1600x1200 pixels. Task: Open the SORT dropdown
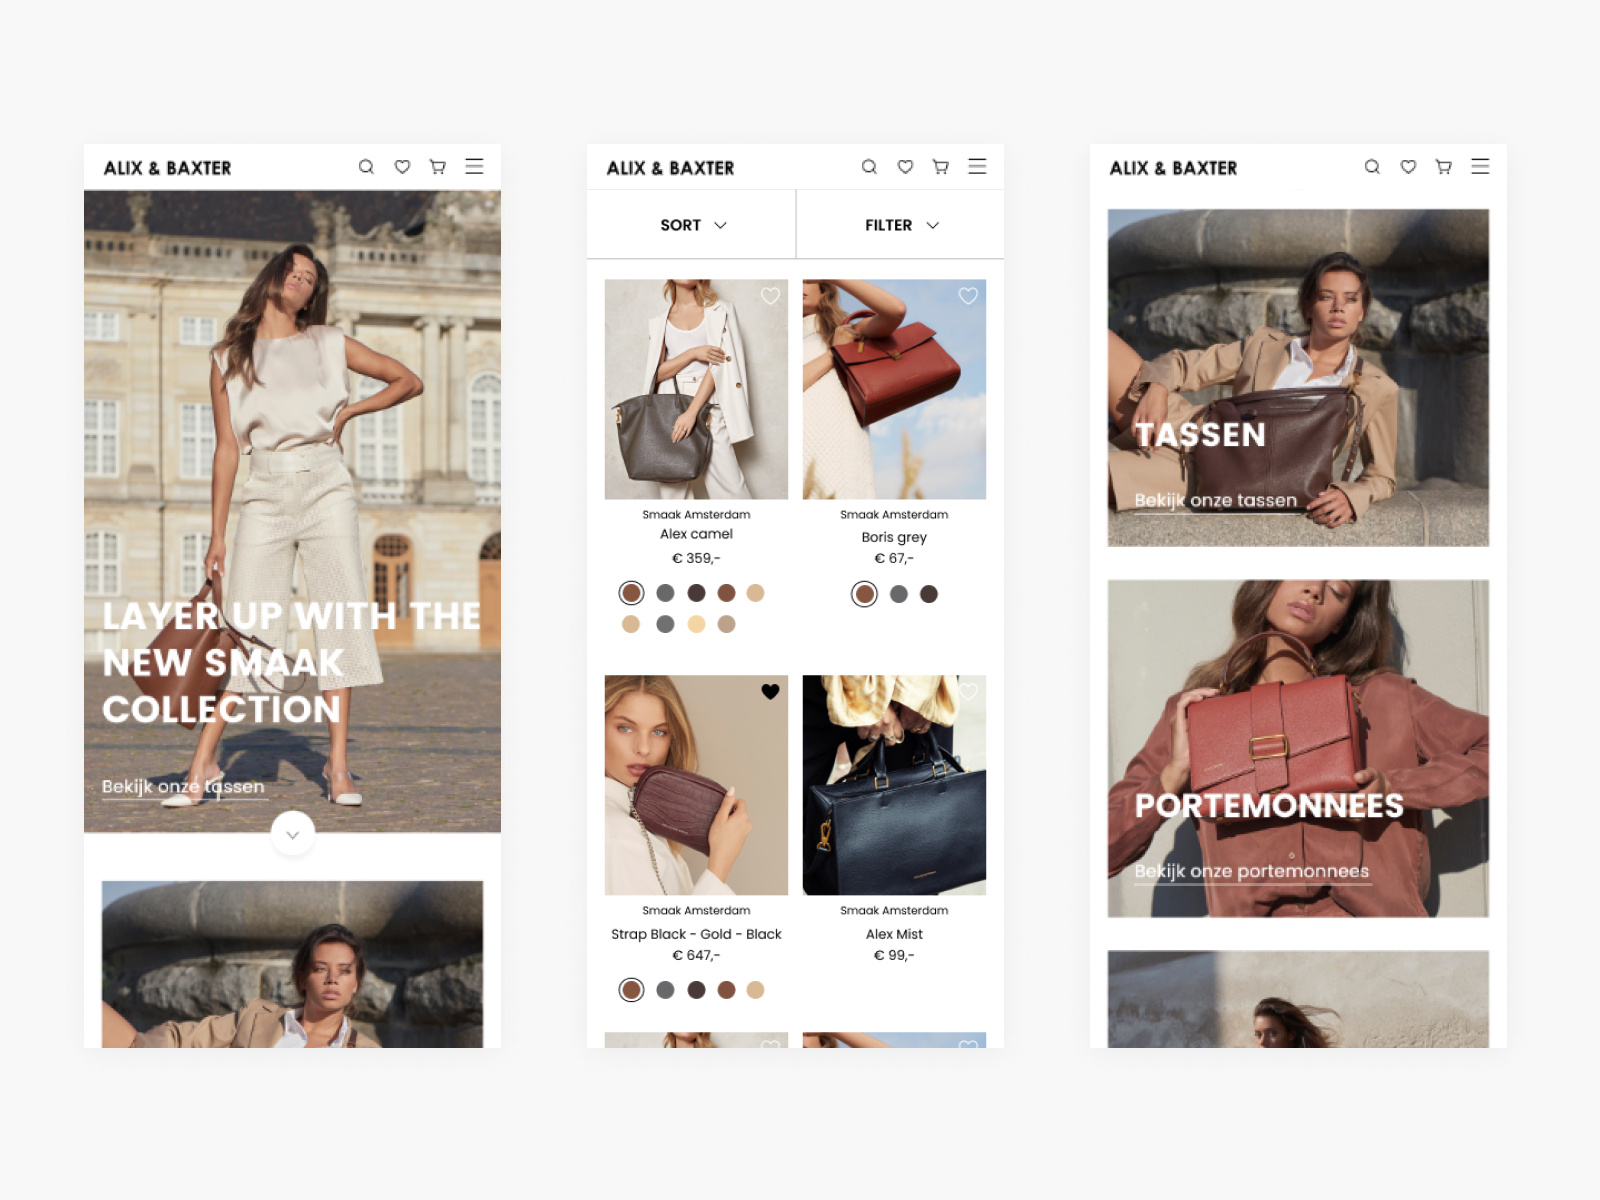[x=692, y=225]
